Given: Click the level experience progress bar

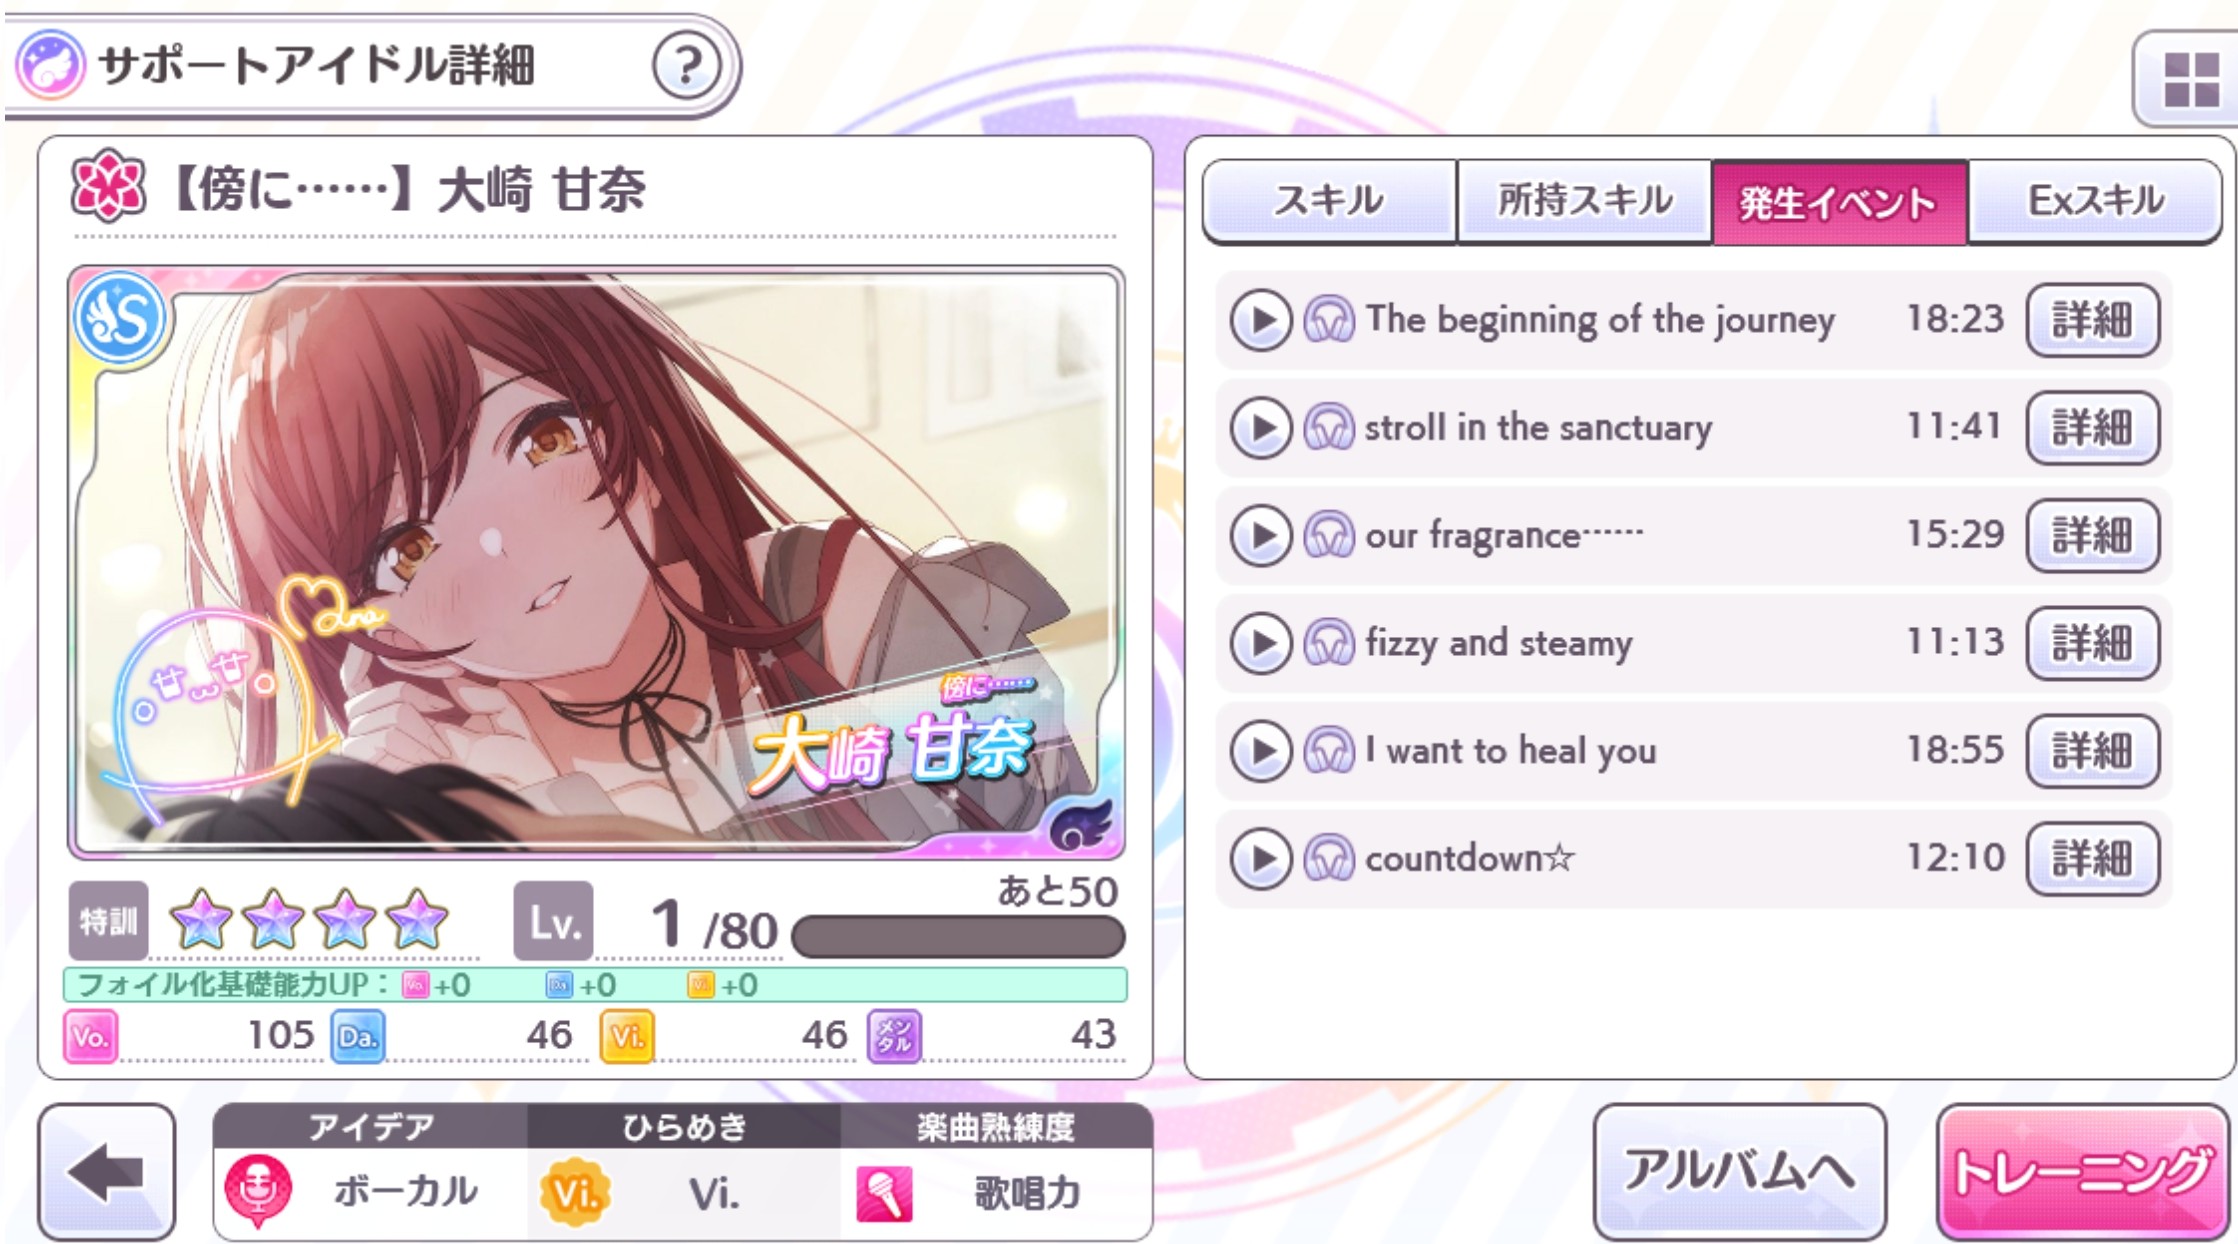Looking at the screenshot, I should [x=958, y=937].
